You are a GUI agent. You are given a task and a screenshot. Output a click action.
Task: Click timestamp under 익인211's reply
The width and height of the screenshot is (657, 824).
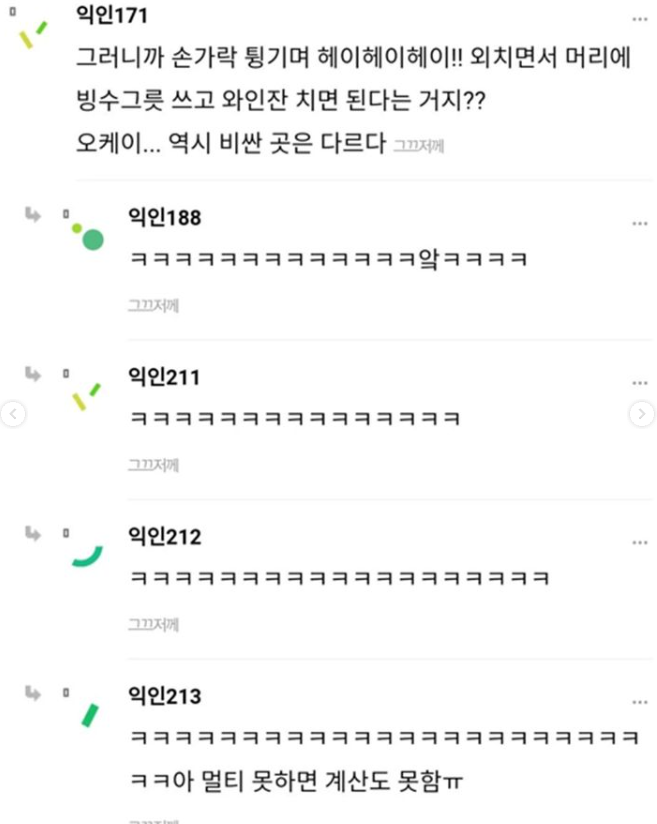coord(153,465)
